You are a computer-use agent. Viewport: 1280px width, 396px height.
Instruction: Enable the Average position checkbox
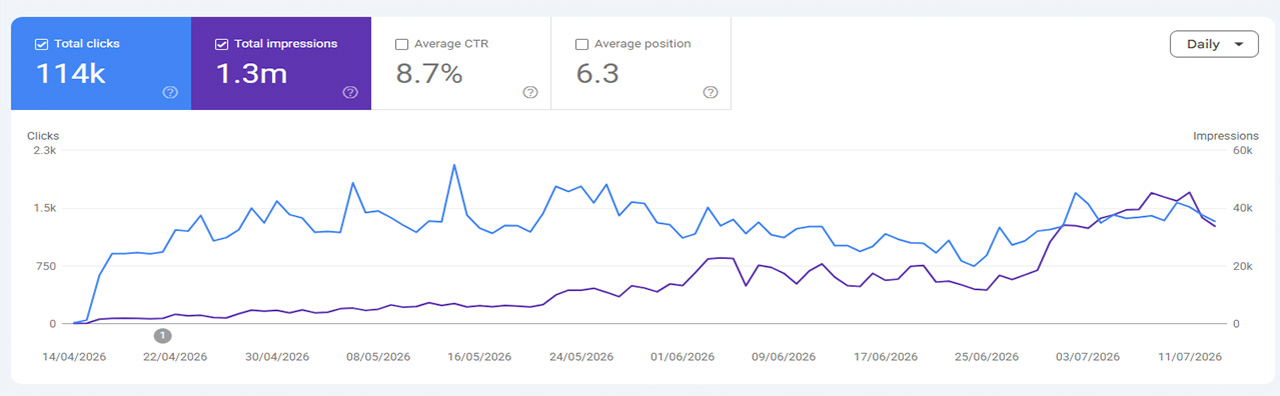tap(581, 44)
